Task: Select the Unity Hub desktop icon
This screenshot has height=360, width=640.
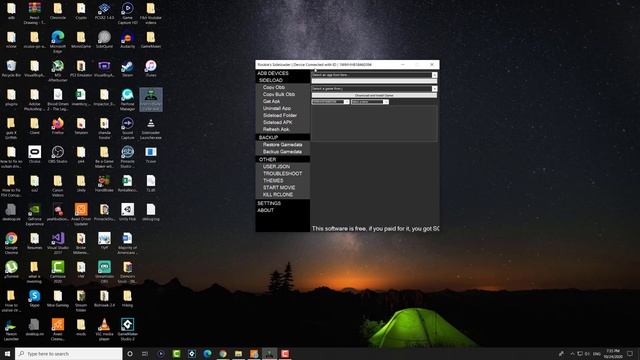Action: [127, 212]
